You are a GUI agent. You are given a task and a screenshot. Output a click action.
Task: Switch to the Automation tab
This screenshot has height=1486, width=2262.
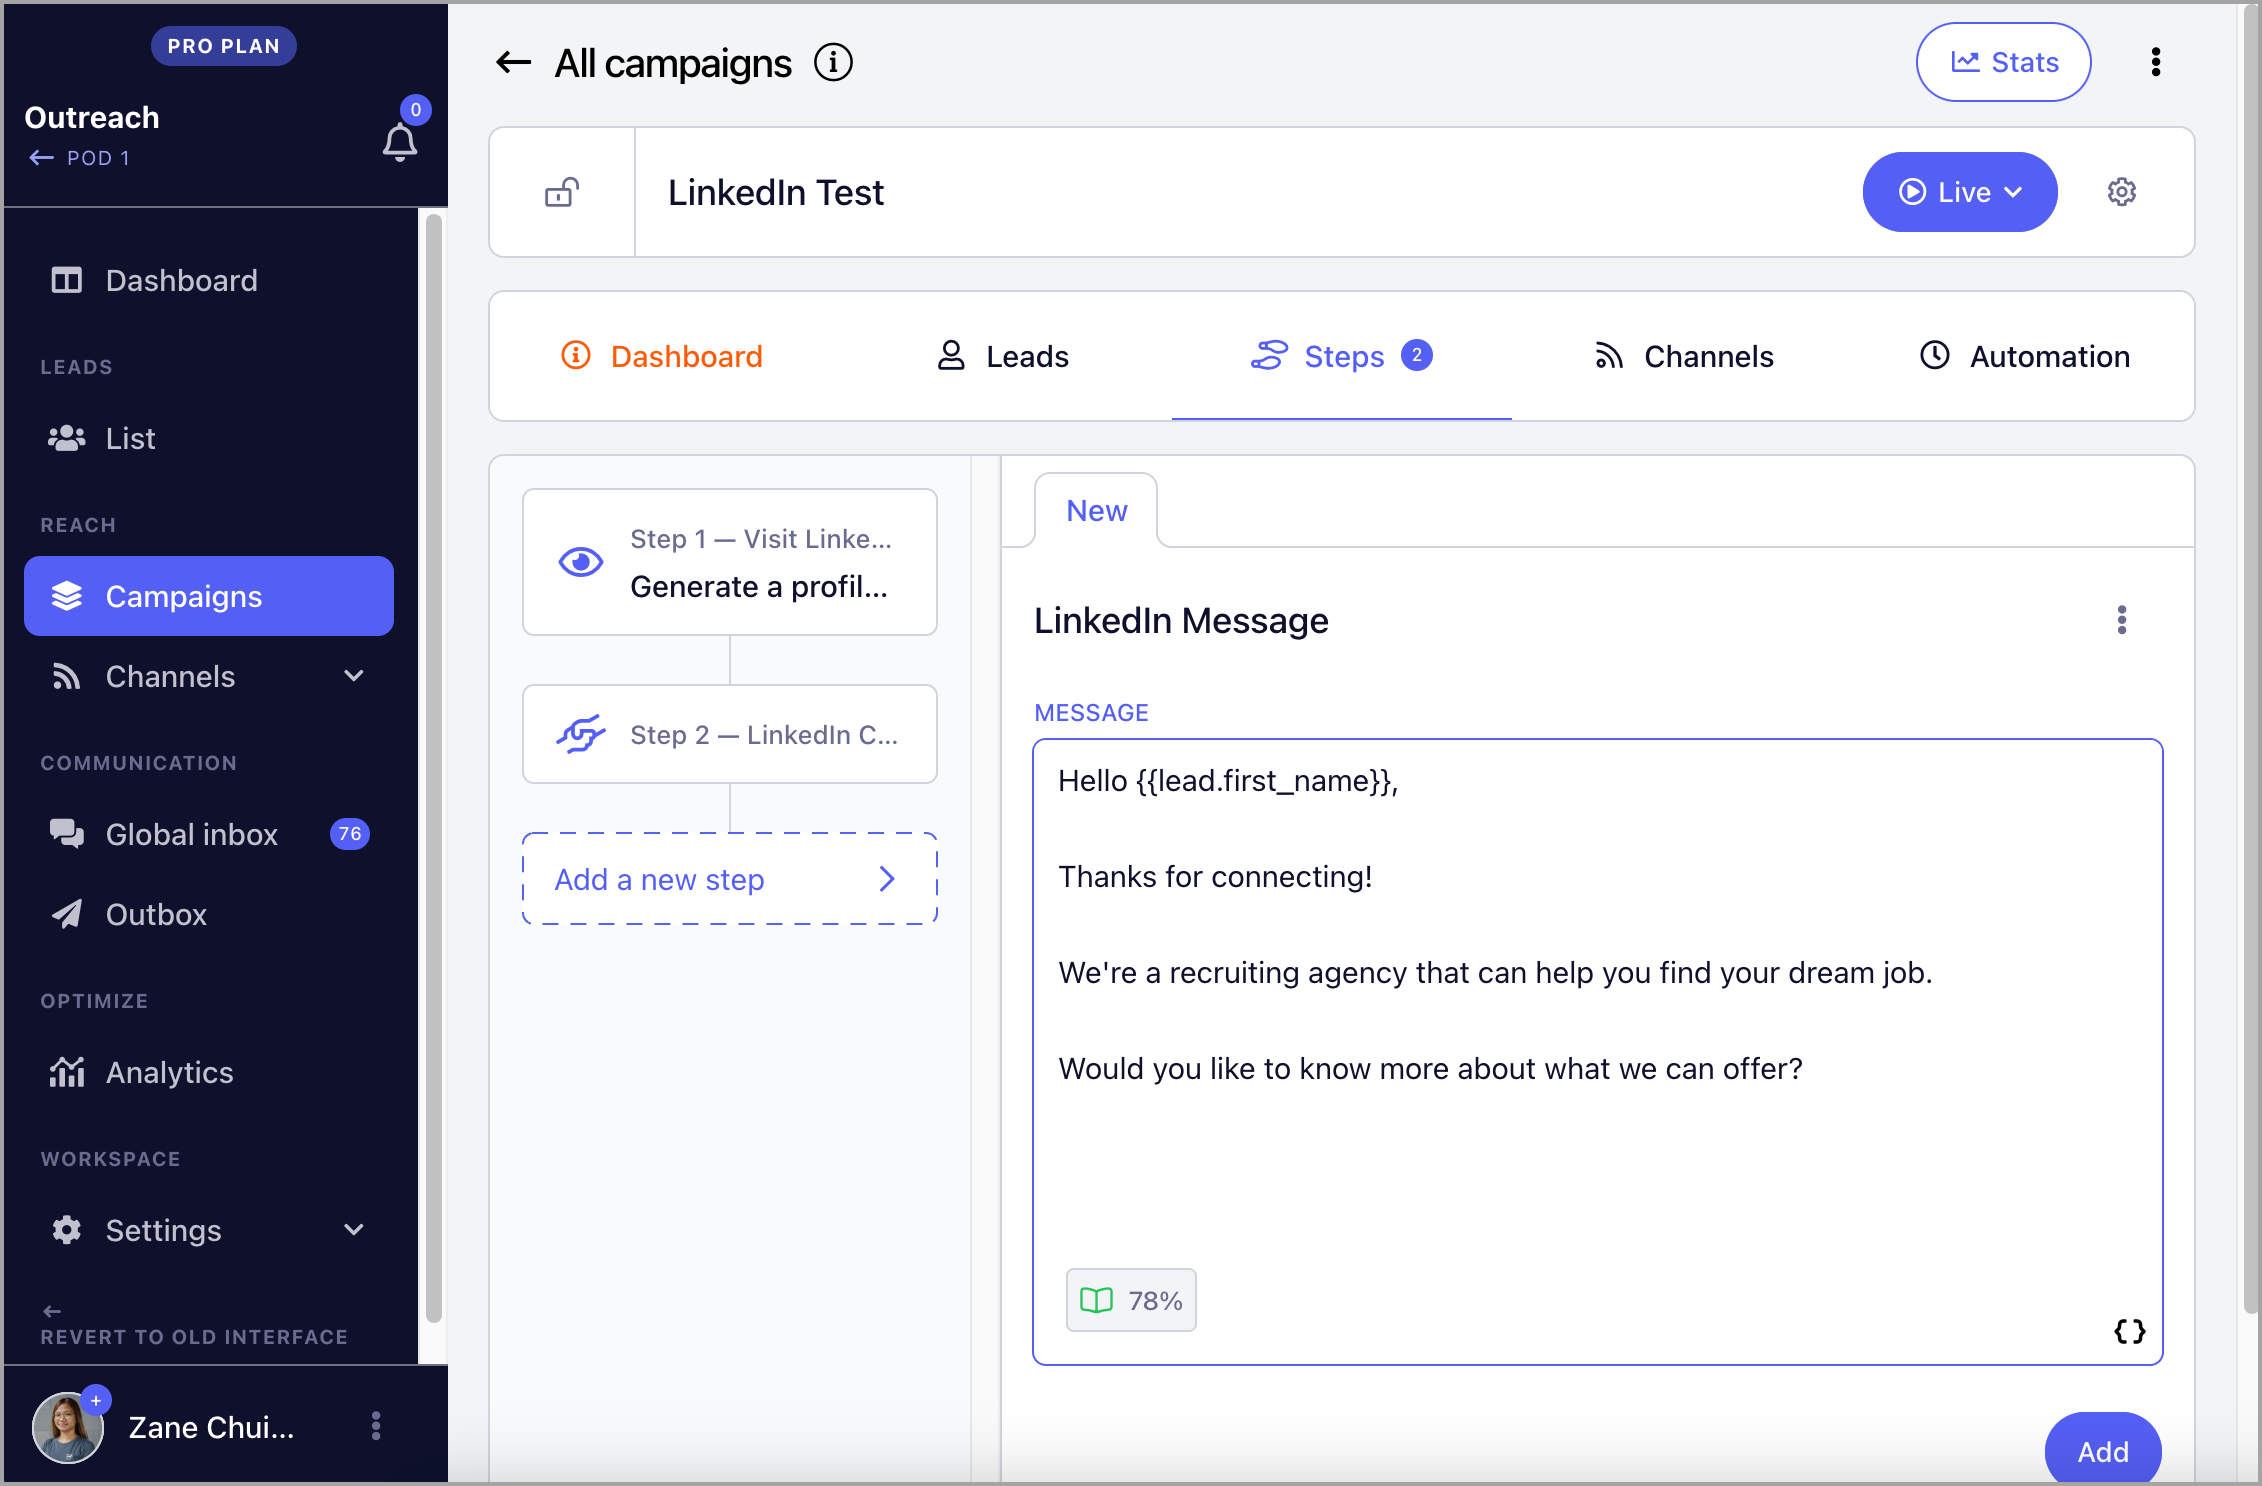tap(2025, 356)
